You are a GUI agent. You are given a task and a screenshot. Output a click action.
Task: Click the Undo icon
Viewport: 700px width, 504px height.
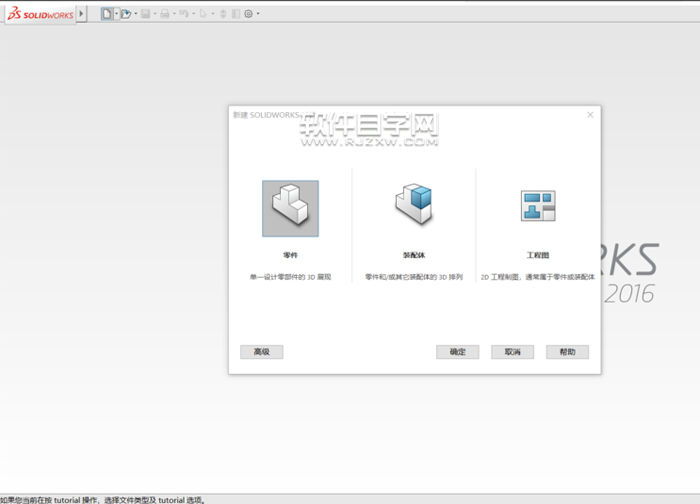184,14
